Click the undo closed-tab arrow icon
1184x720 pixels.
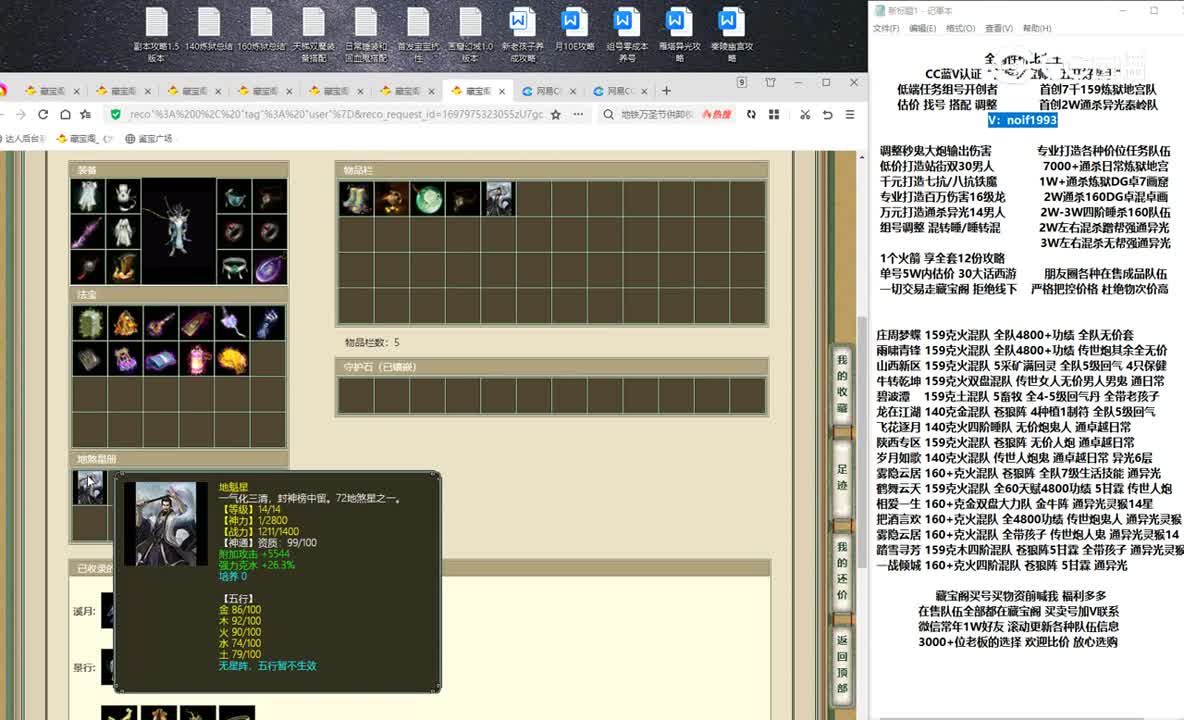[828, 115]
